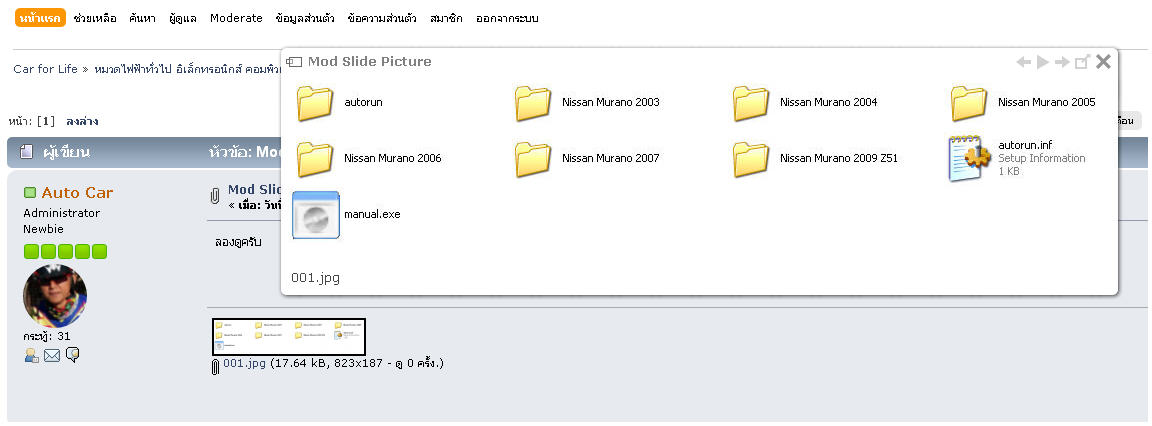Click the Nissan Murano 2006 folder icon

[316, 159]
